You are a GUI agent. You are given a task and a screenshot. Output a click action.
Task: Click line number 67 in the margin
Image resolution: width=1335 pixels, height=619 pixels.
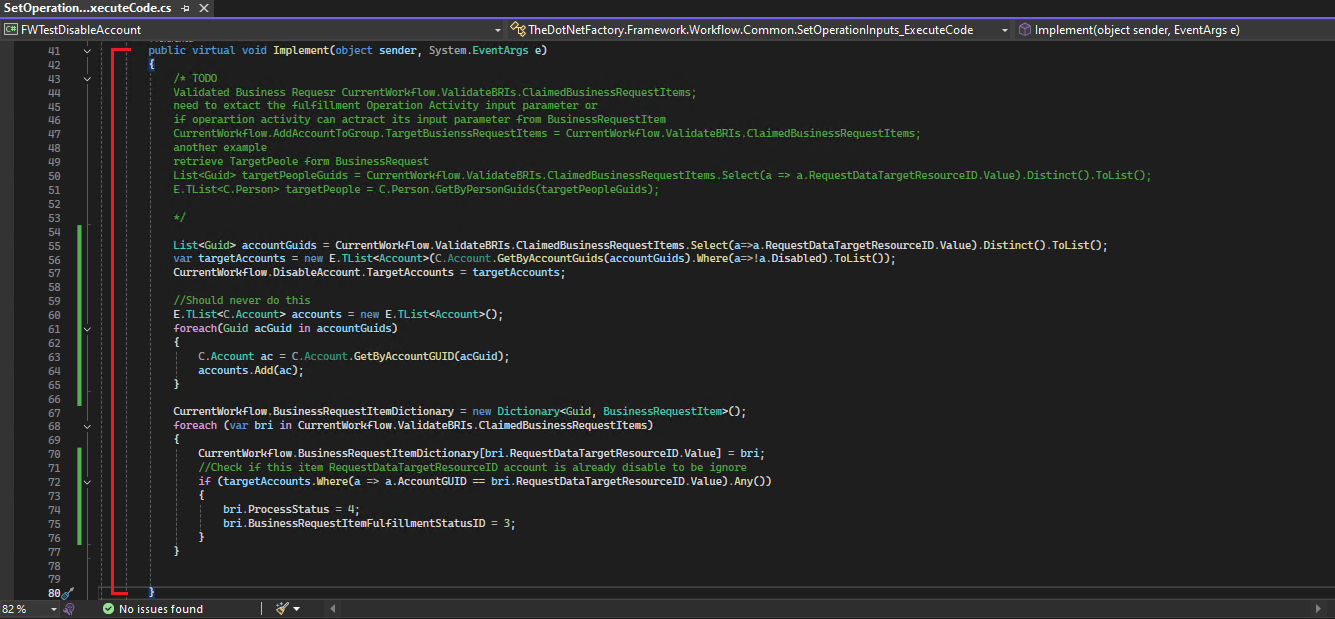pyautogui.click(x=54, y=411)
